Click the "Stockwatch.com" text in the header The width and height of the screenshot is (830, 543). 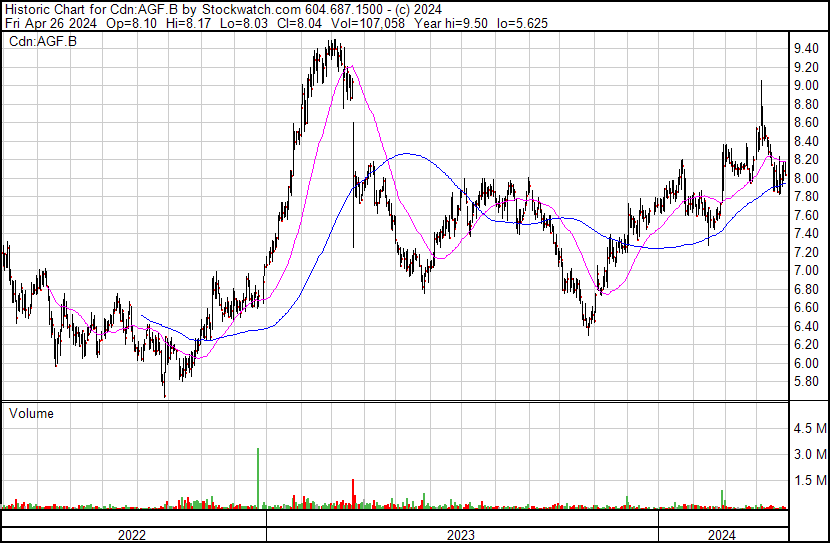pyautogui.click(x=252, y=9)
